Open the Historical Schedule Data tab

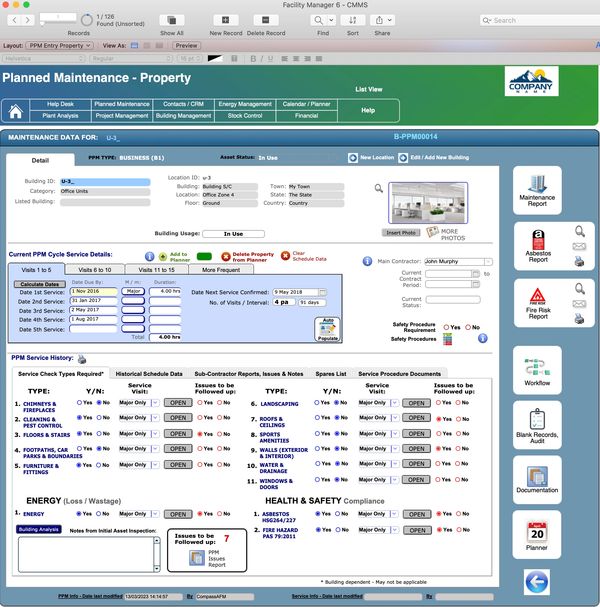point(147,372)
